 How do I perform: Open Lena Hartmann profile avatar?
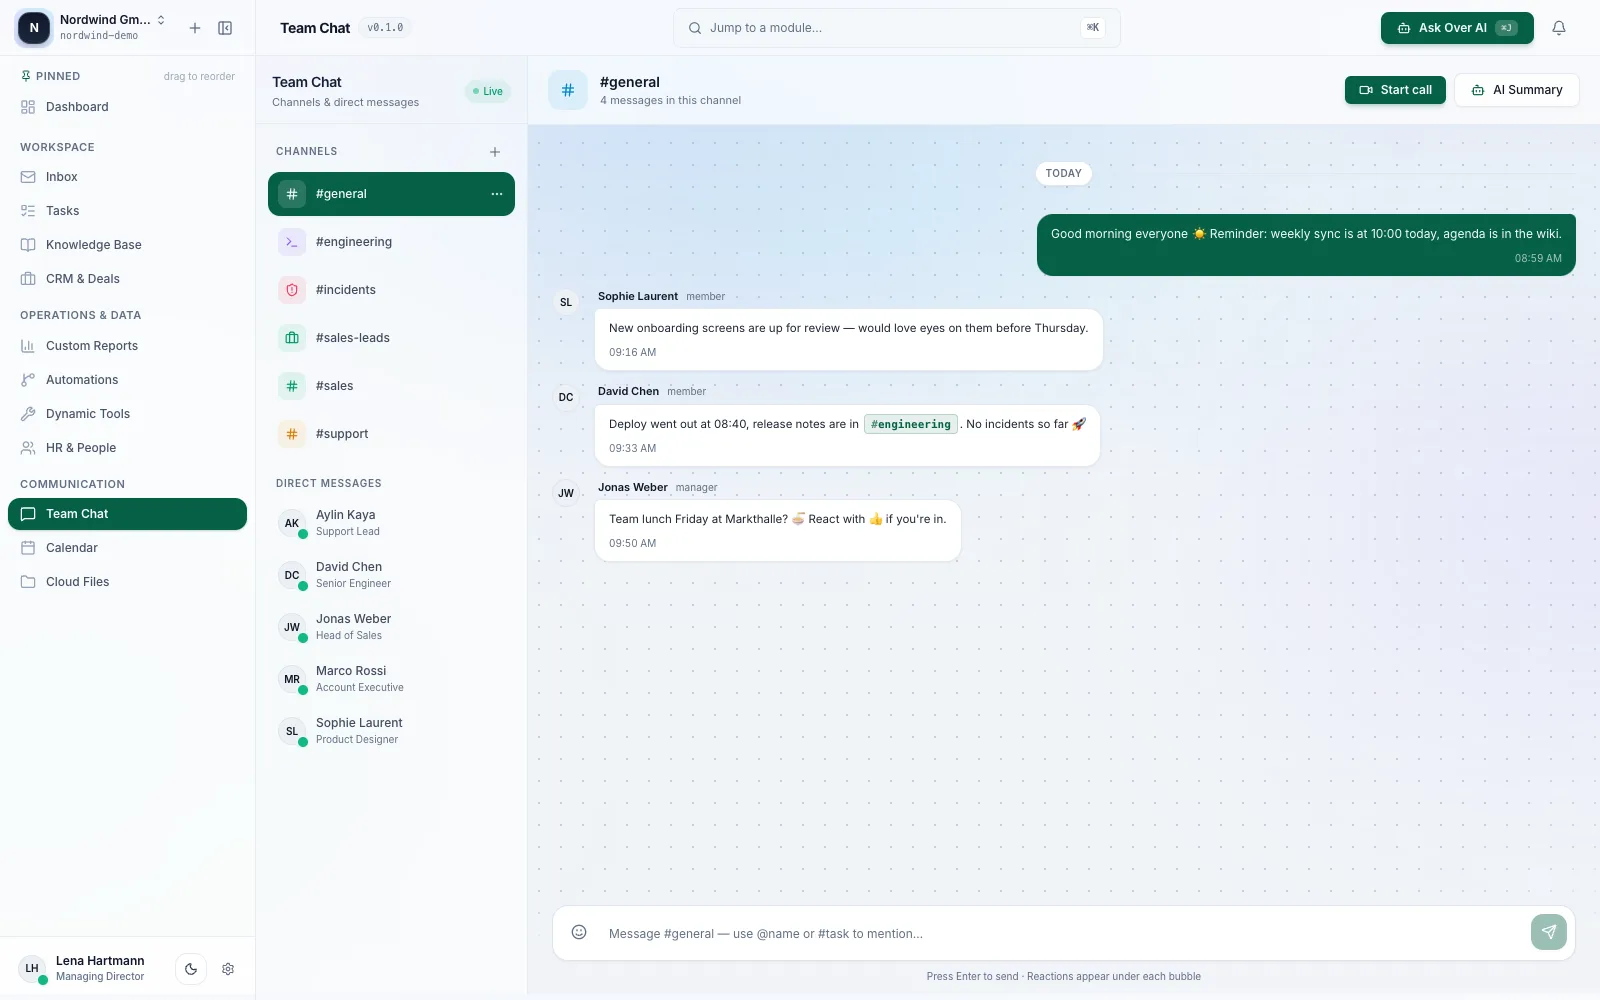(32, 968)
